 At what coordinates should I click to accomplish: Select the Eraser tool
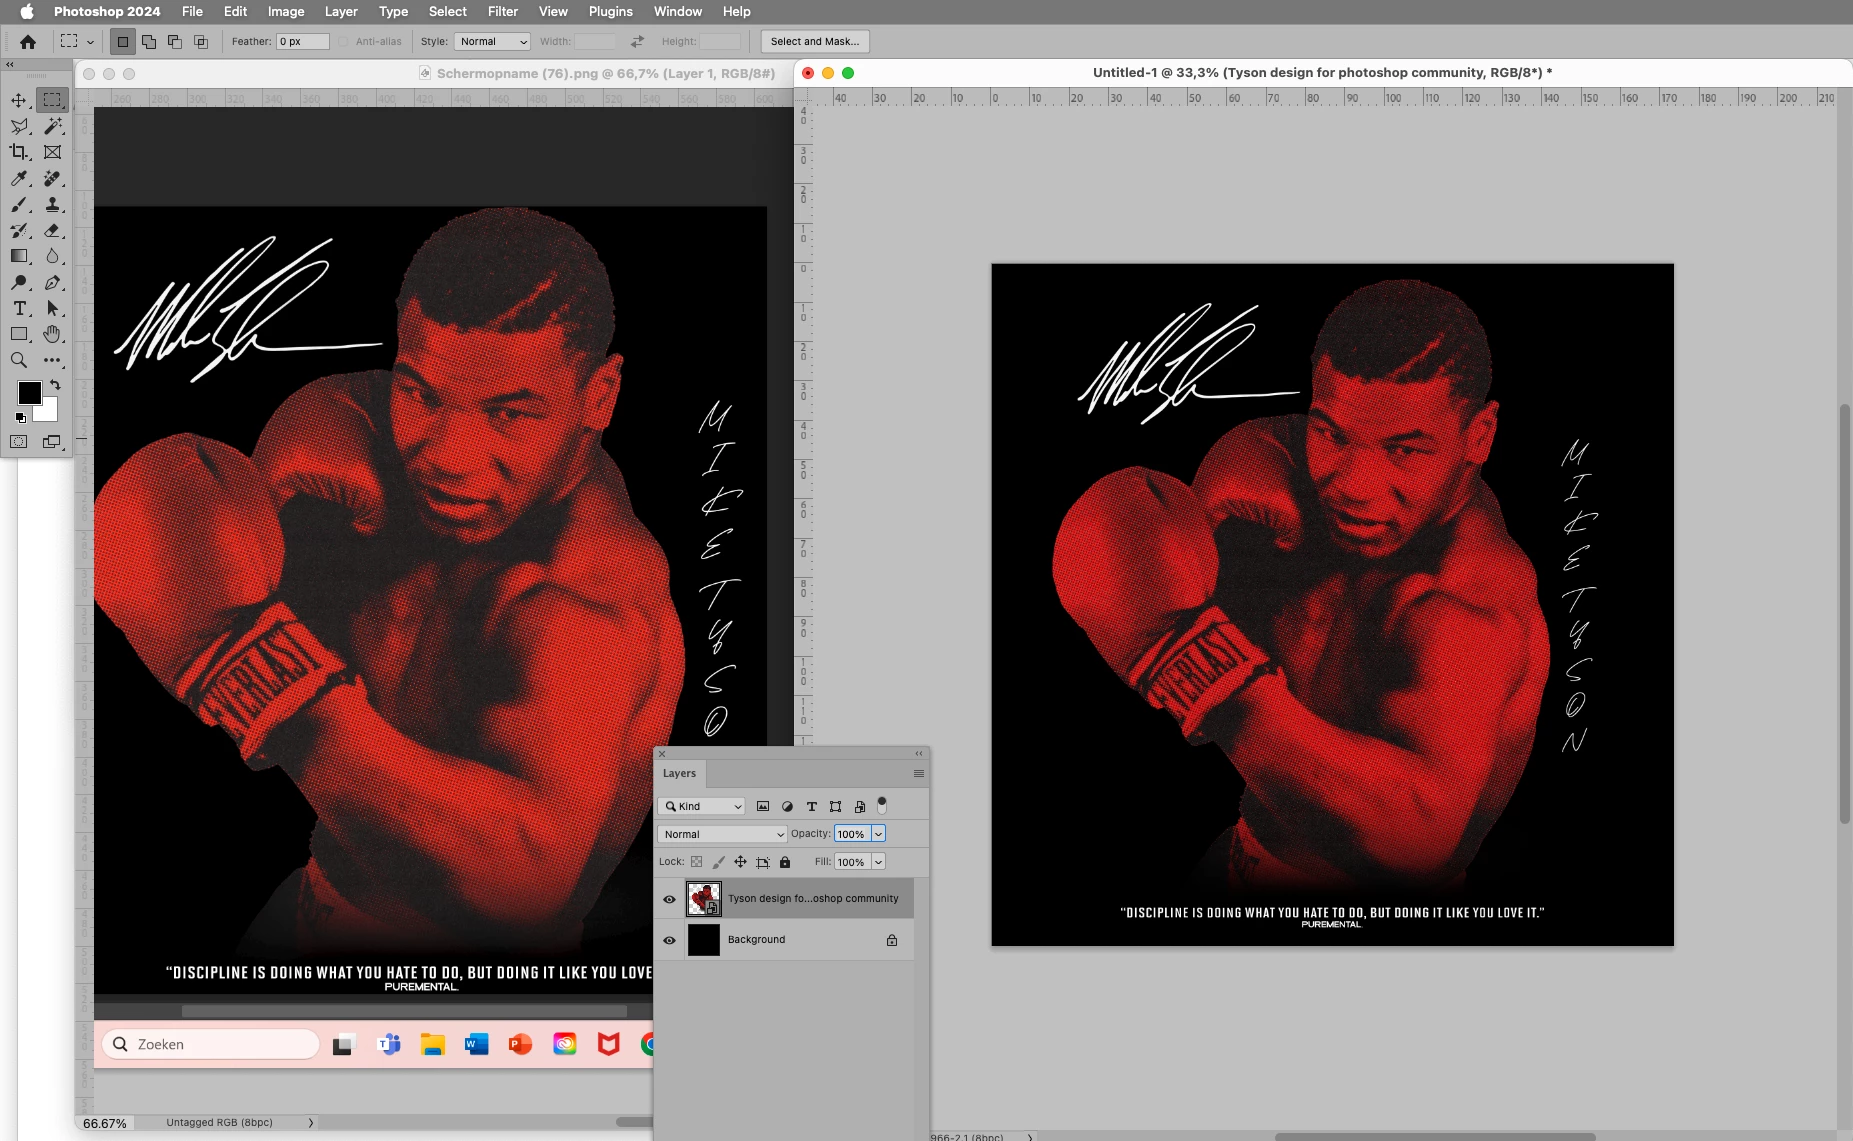(52, 230)
